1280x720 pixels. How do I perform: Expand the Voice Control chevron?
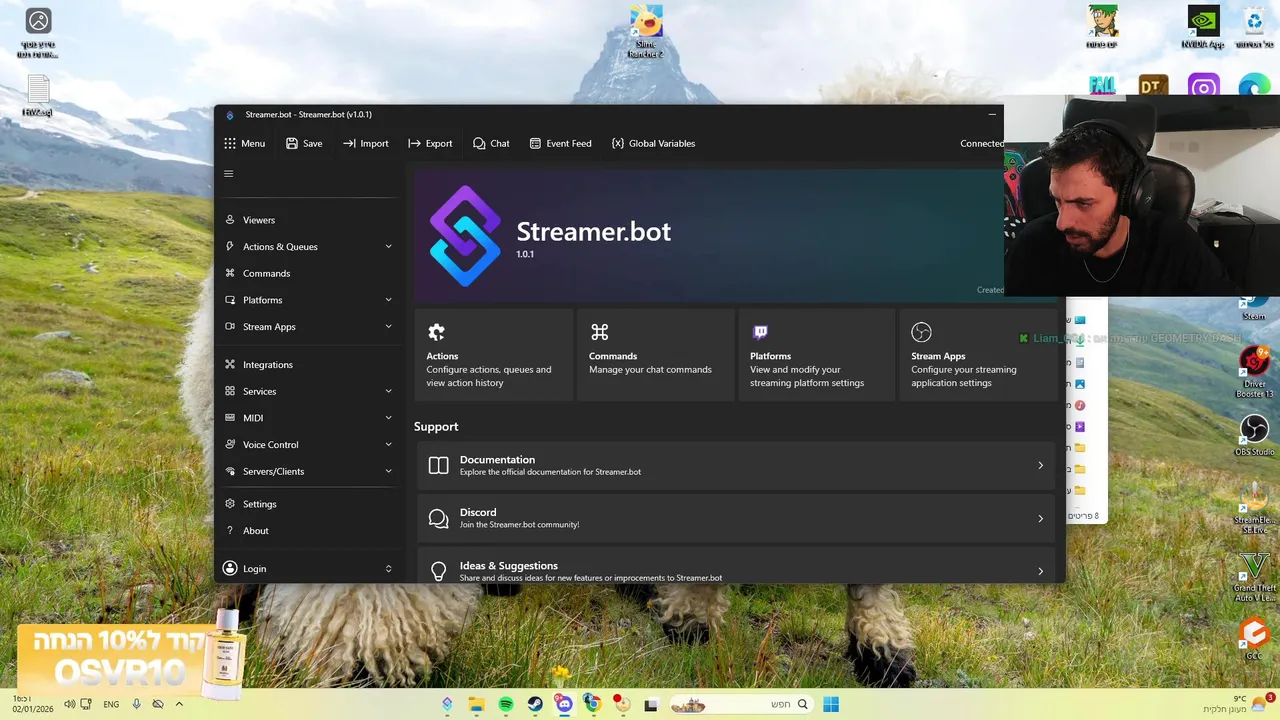tap(389, 445)
